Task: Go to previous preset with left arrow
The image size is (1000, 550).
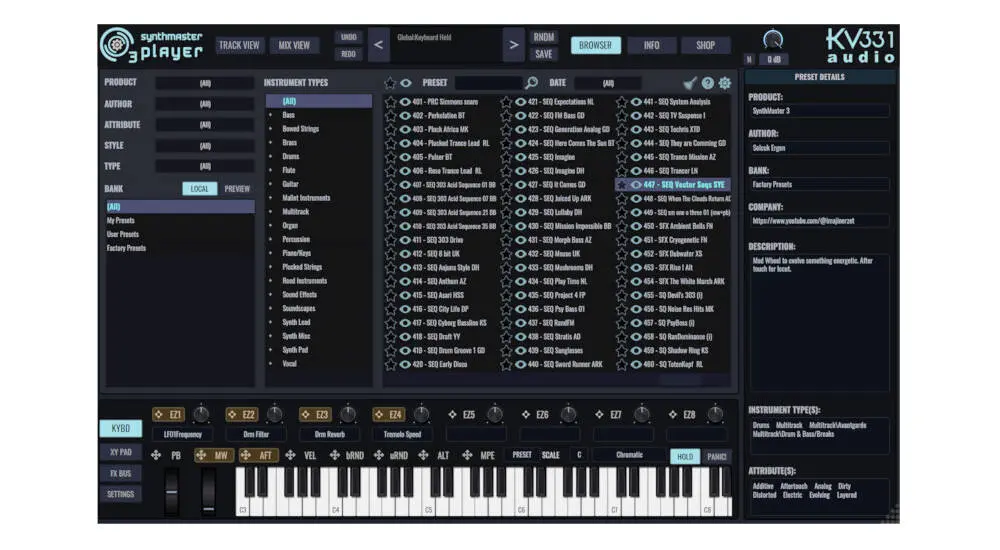Action: 378,45
